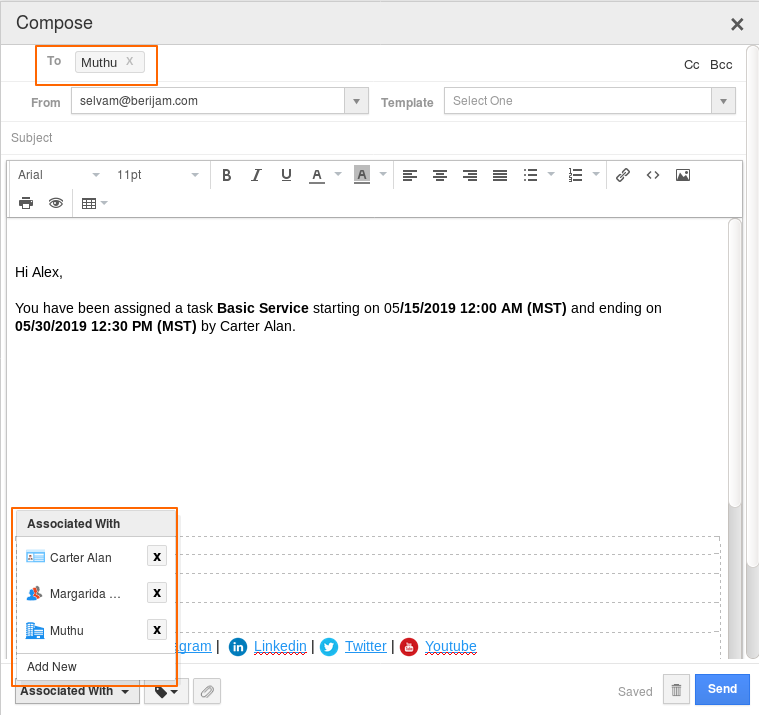
Task: Open the source code view icon
Action: (x=653, y=175)
